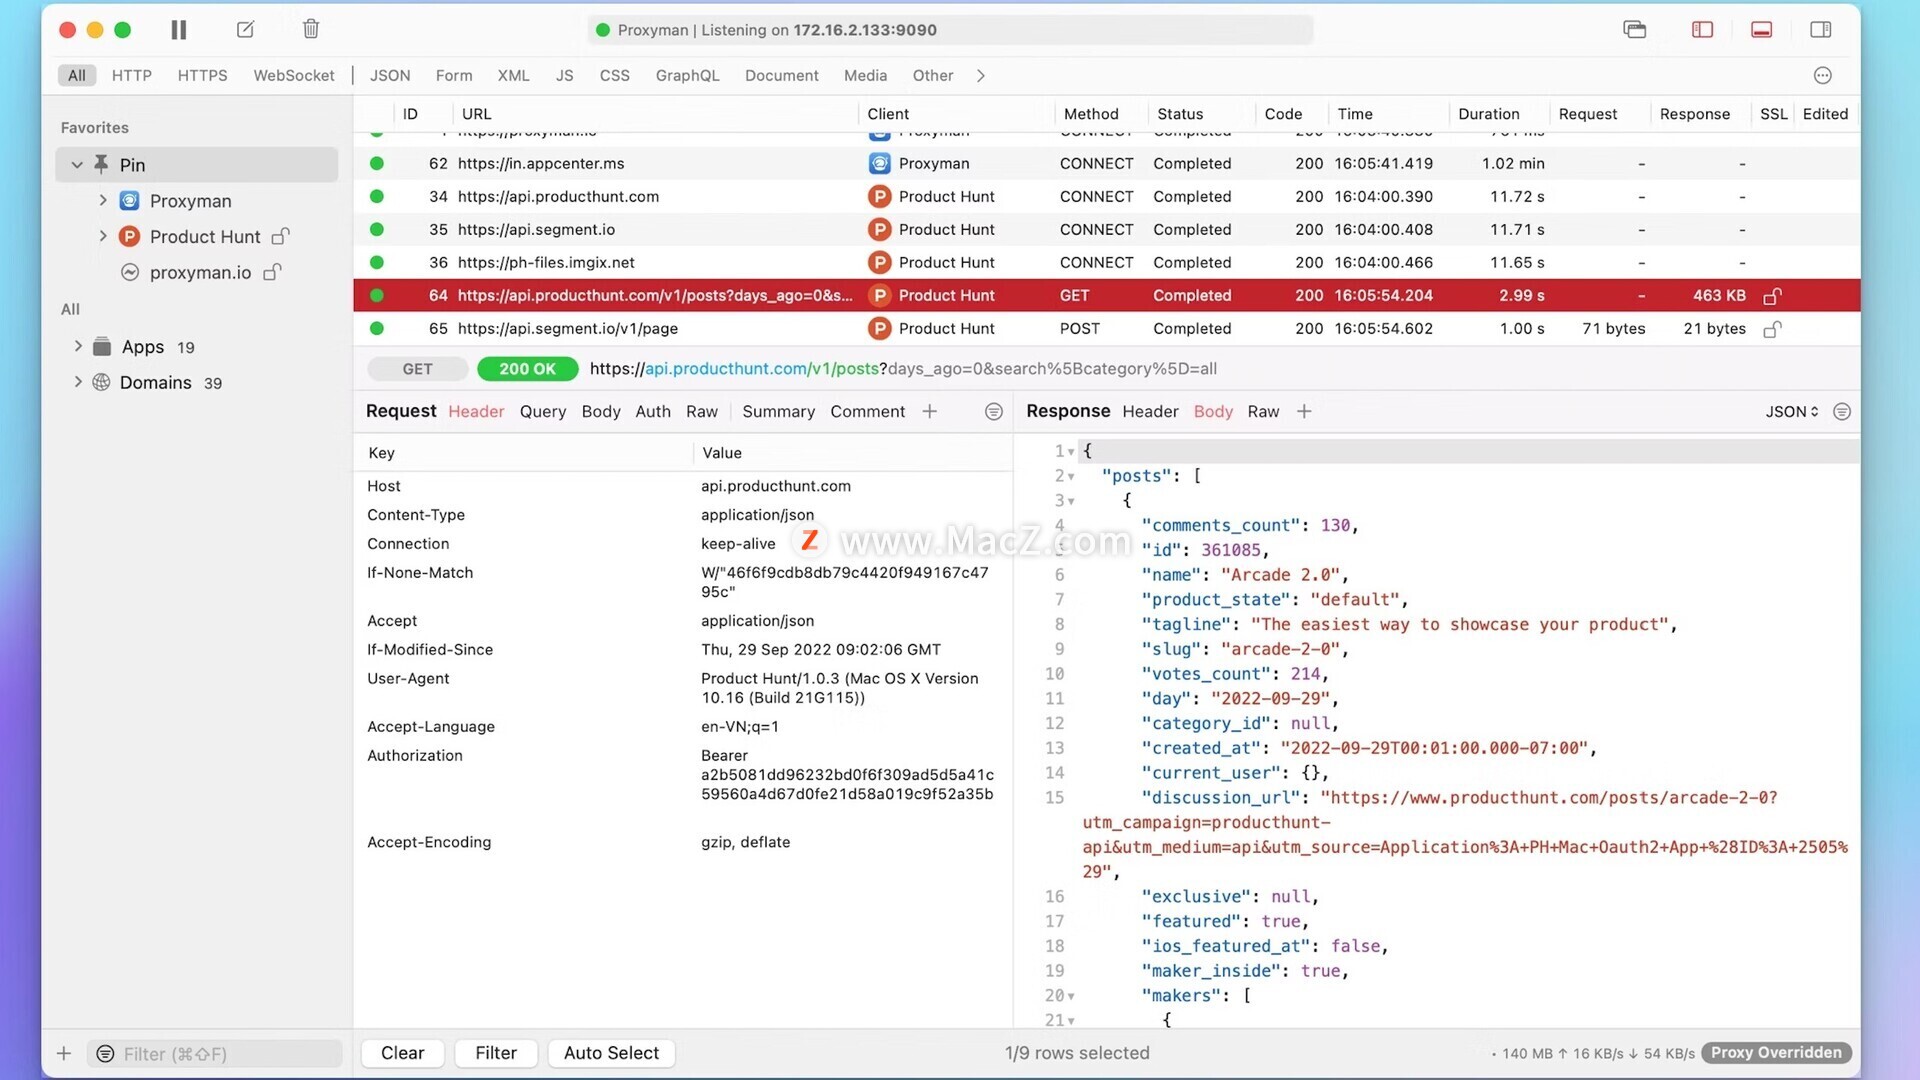This screenshot has height=1080, width=1920.
Task: Switch to the Request Query tab
Action: 543,412
